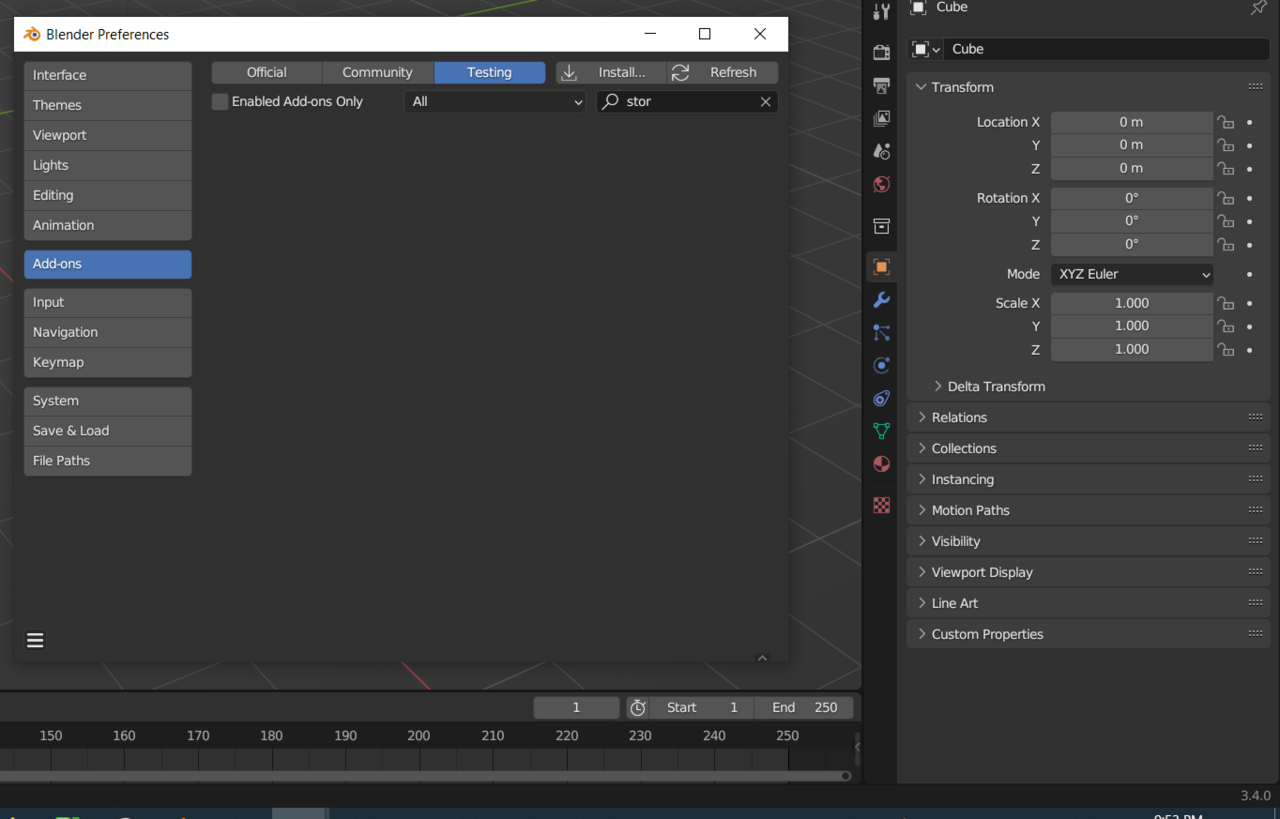This screenshot has width=1280, height=819.
Task: Clear the add-on search text
Action: pos(765,101)
